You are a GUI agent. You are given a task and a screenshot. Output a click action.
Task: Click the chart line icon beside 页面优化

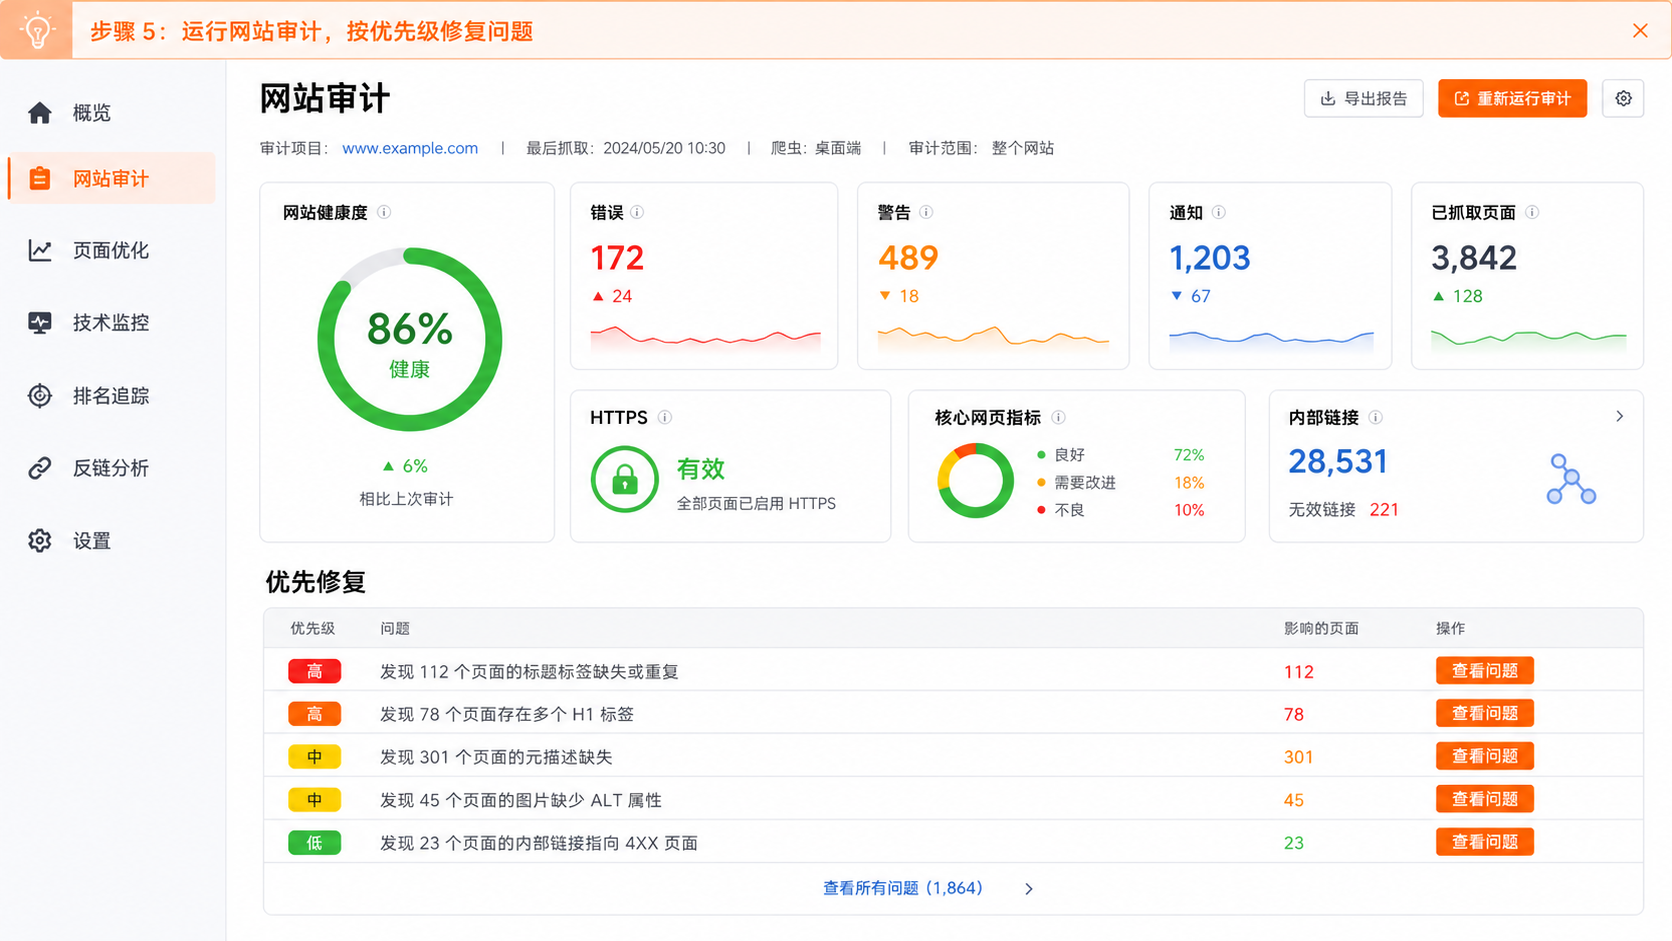[x=40, y=250]
